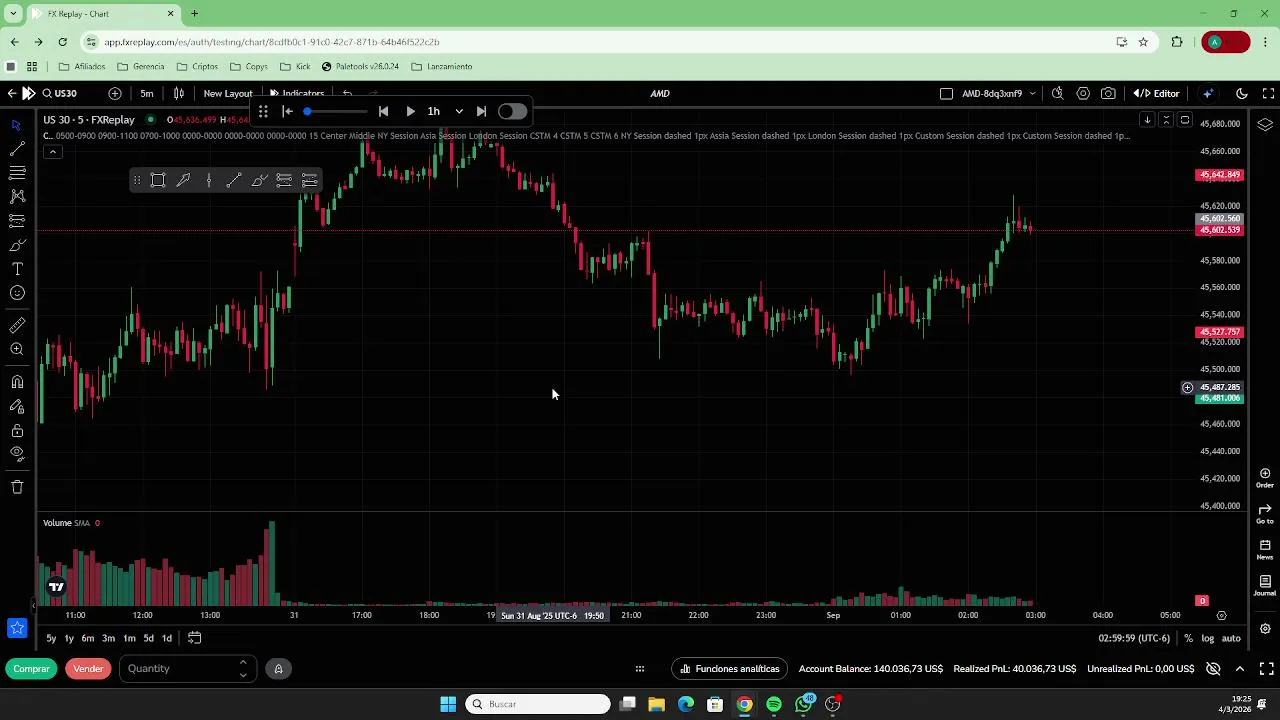Select the cursor arrow tool in left toolbar
1280x720 pixels.
pos(17,125)
